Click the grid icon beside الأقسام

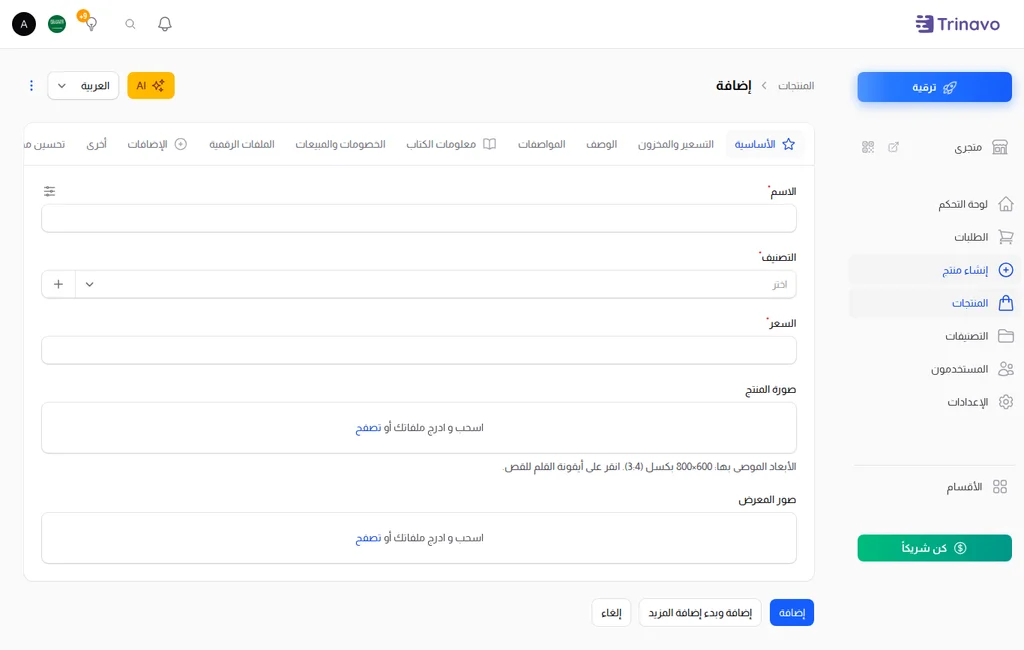pos(1000,487)
